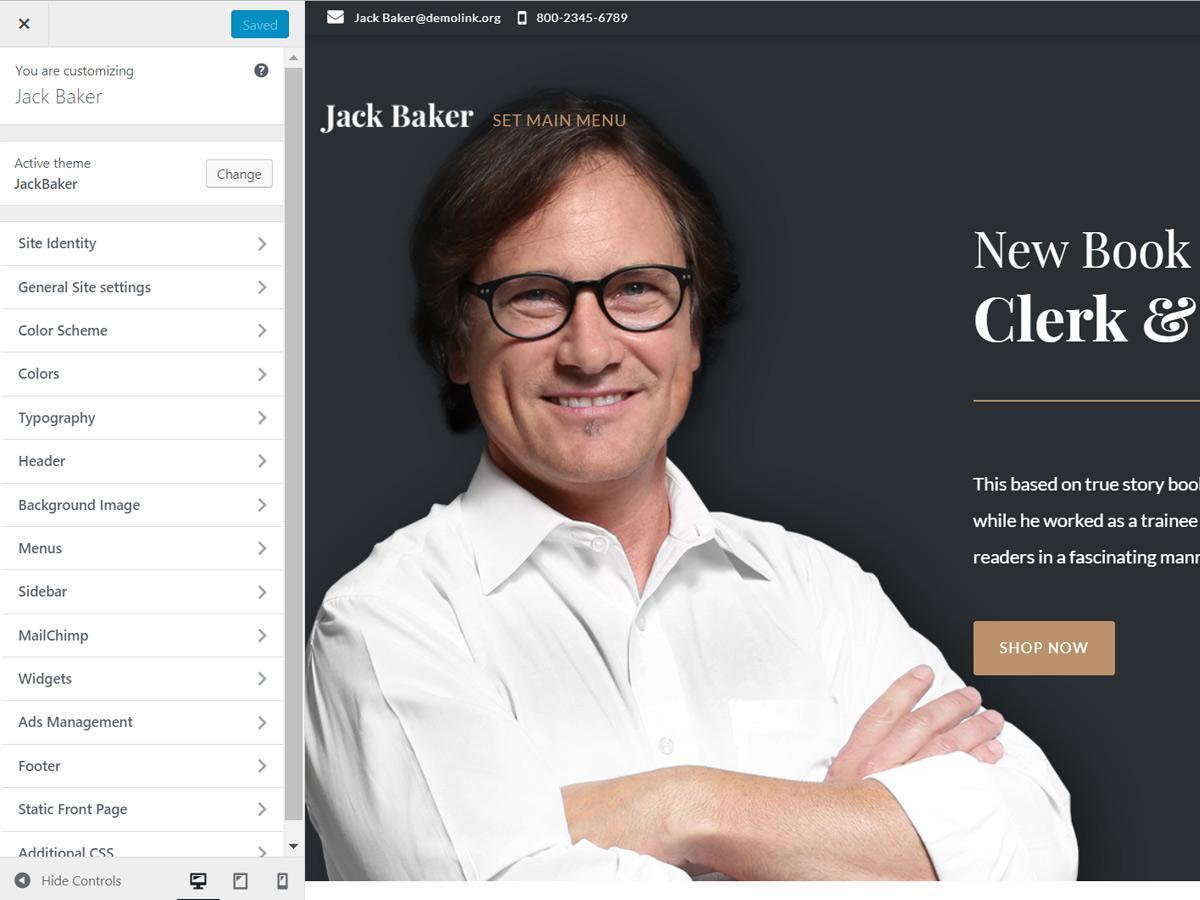This screenshot has height=900, width=1200.
Task: Click the Saved button
Action: [x=260, y=25]
